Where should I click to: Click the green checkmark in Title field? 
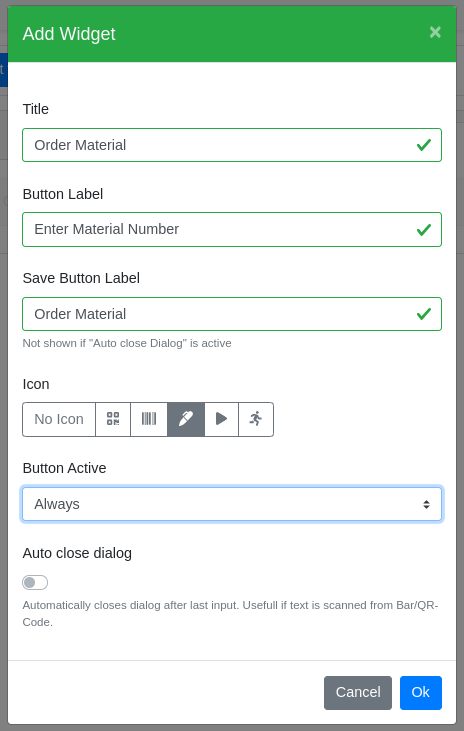tap(423, 145)
